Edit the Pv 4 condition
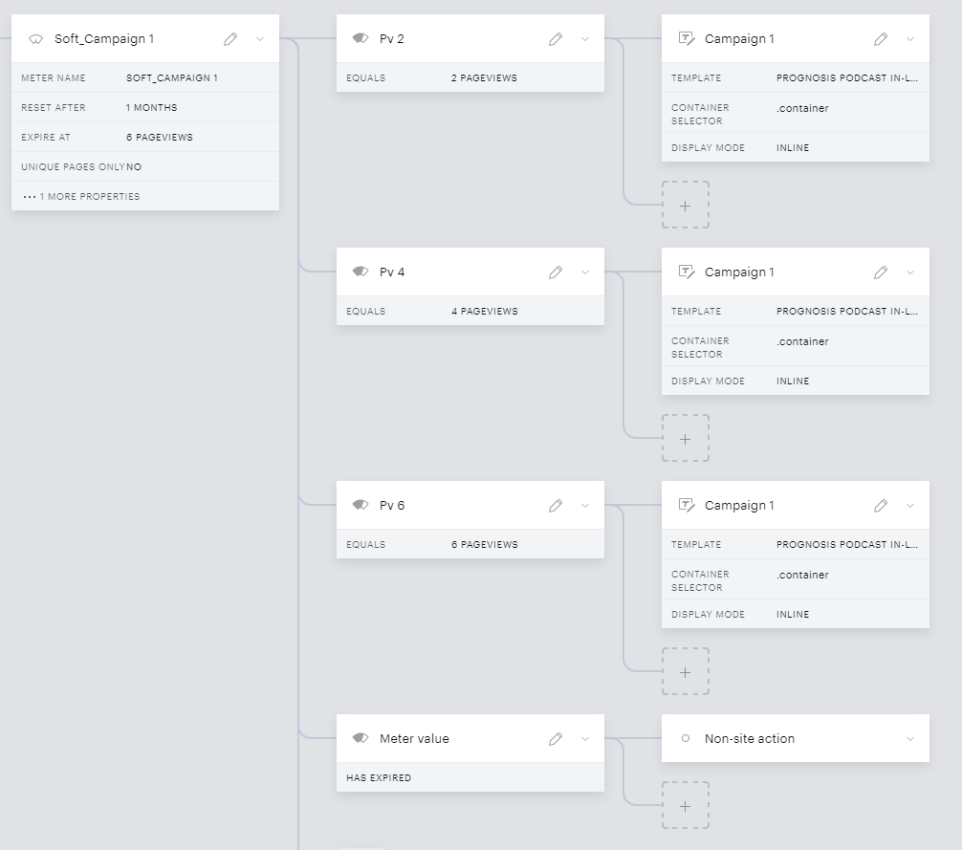 pyautogui.click(x=555, y=272)
